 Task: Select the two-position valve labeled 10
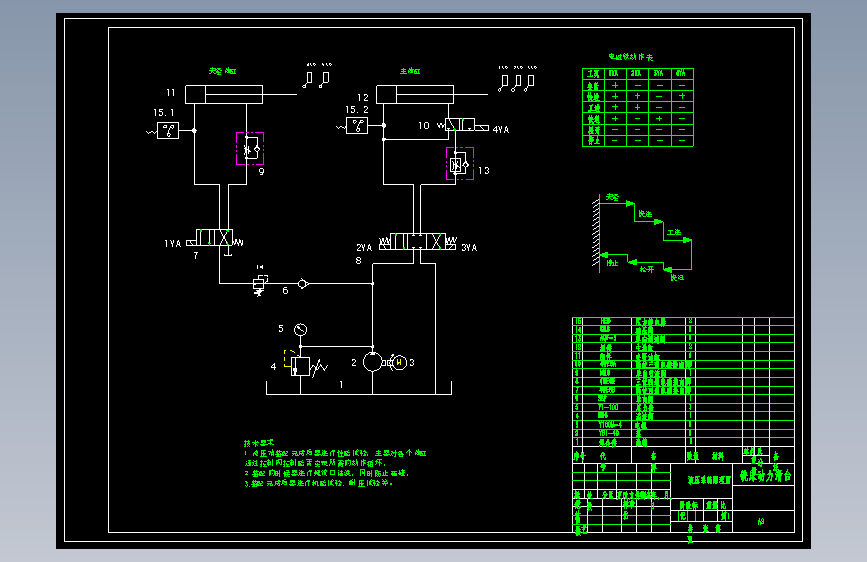point(460,125)
